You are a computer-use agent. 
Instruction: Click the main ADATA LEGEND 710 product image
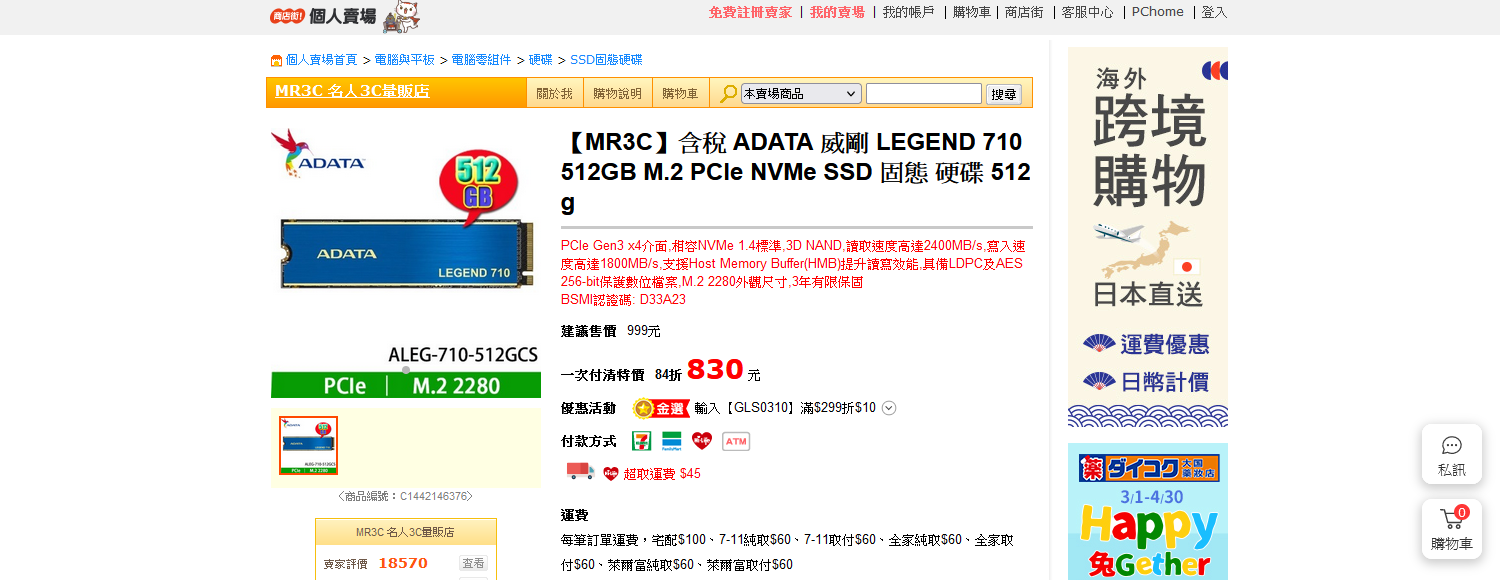pos(406,263)
